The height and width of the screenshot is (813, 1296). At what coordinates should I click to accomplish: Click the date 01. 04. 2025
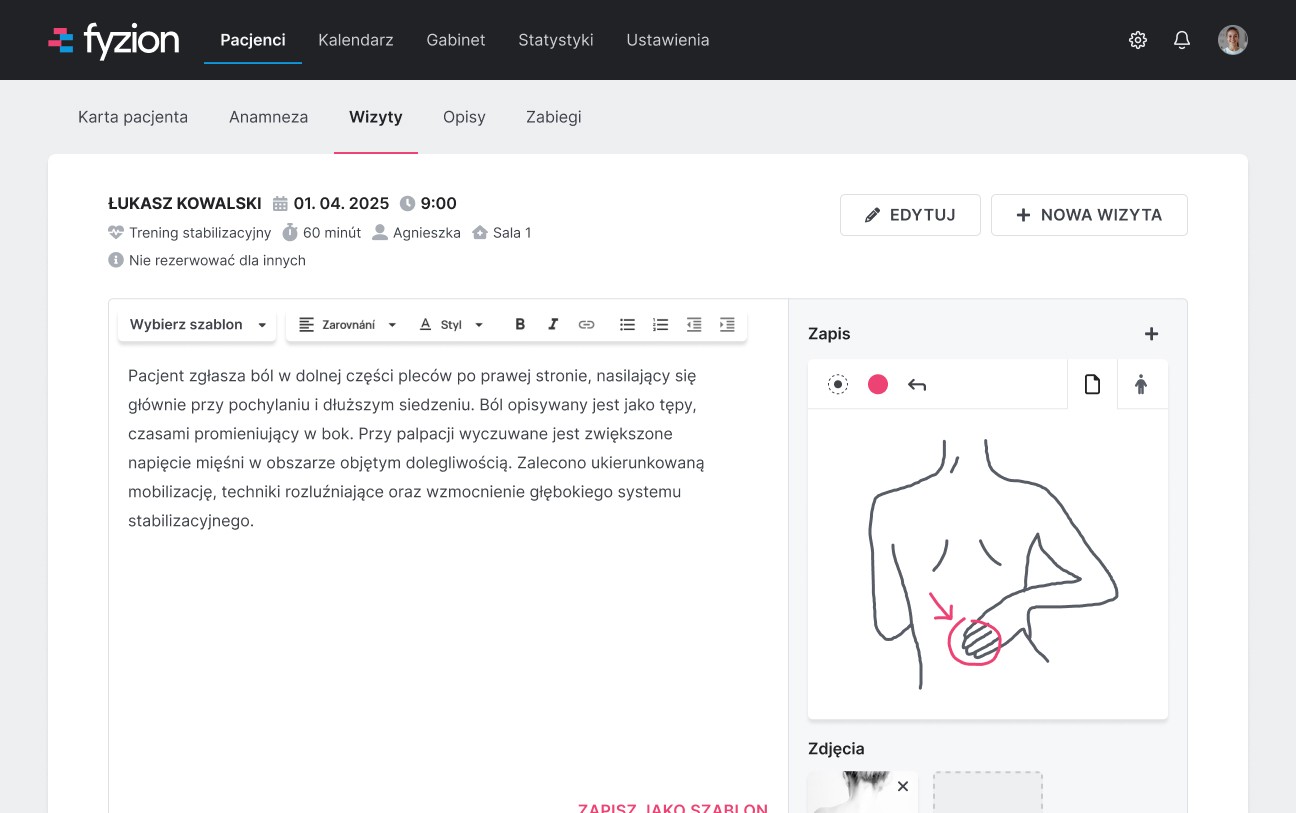tap(341, 204)
